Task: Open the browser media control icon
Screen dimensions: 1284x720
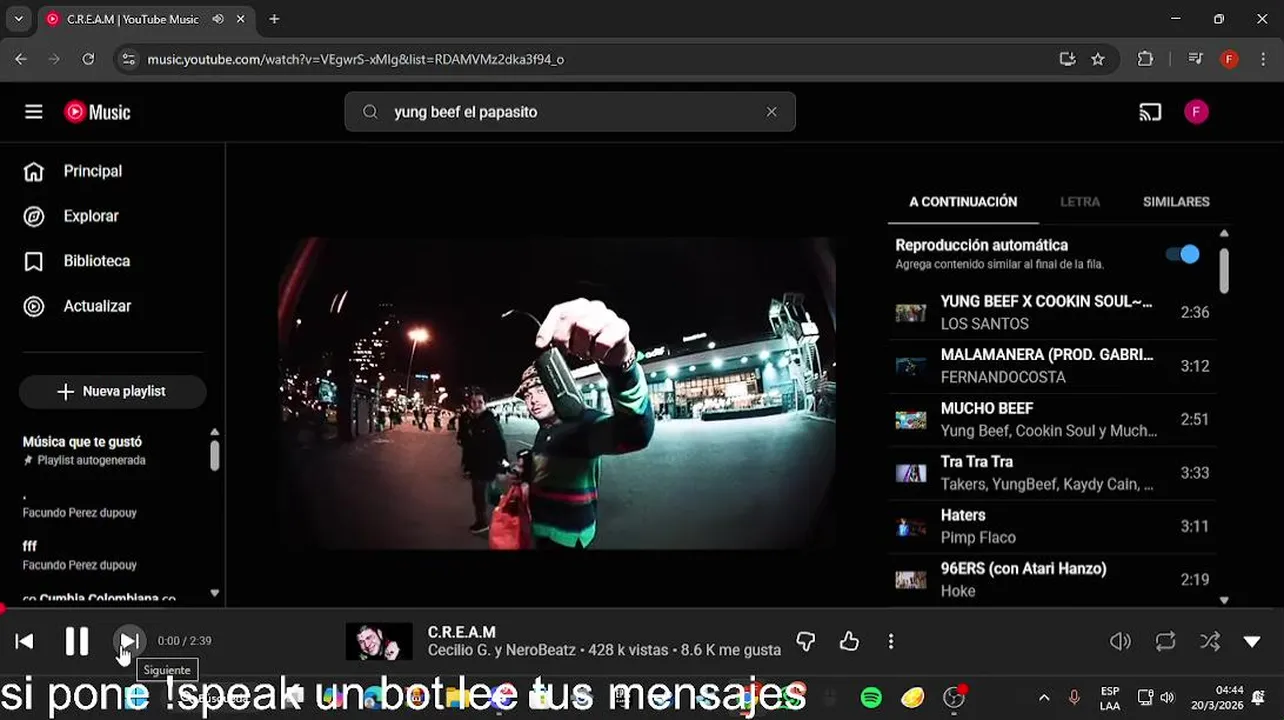Action: [x=1195, y=59]
